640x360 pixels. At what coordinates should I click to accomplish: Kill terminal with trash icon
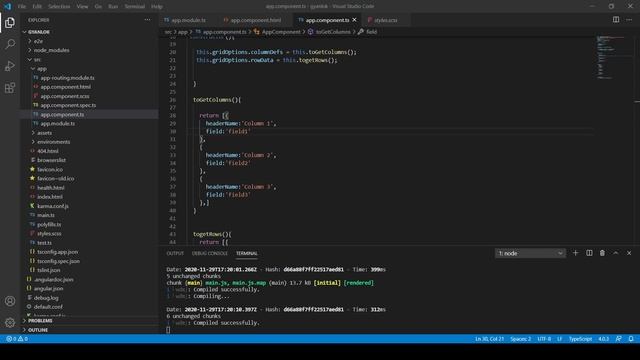[x=602, y=253]
